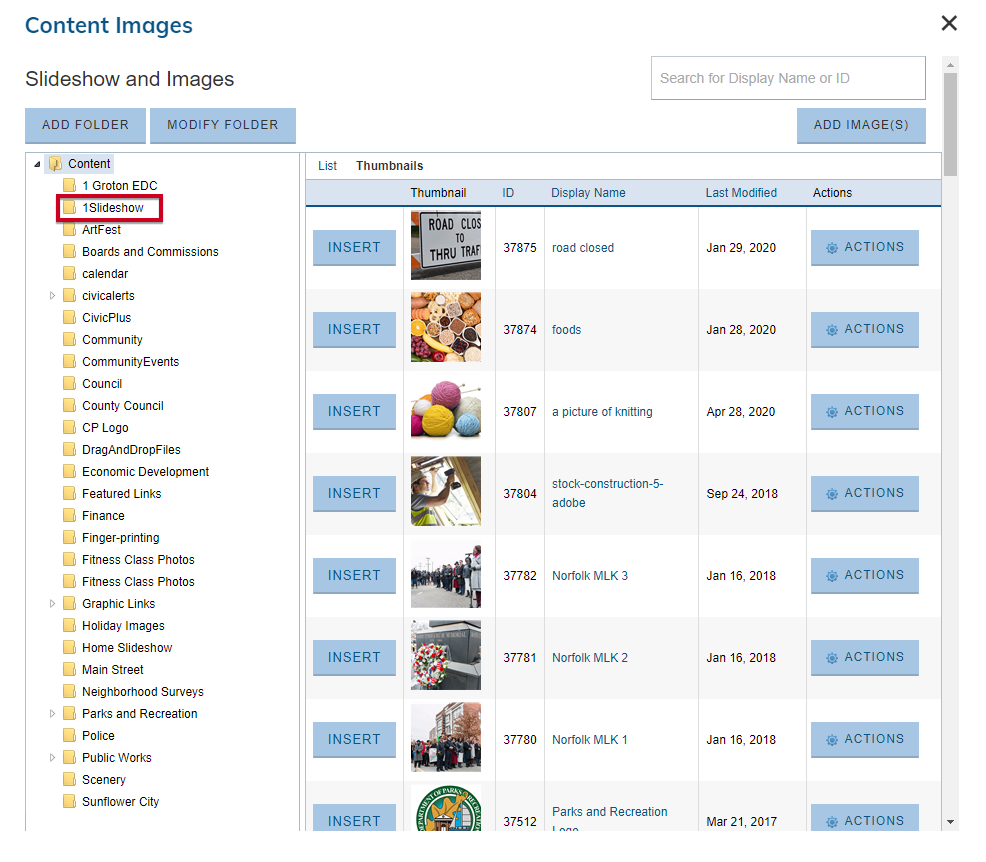
Task: Expand the Public Works folder
Action: 52,758
